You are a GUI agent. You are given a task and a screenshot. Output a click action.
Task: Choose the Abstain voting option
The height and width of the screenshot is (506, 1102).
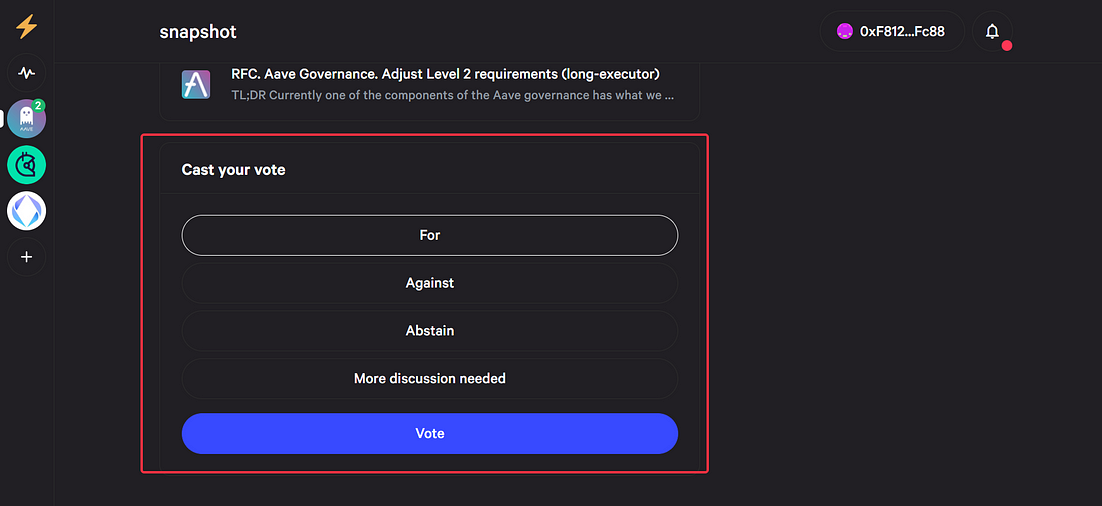point(429,331)
